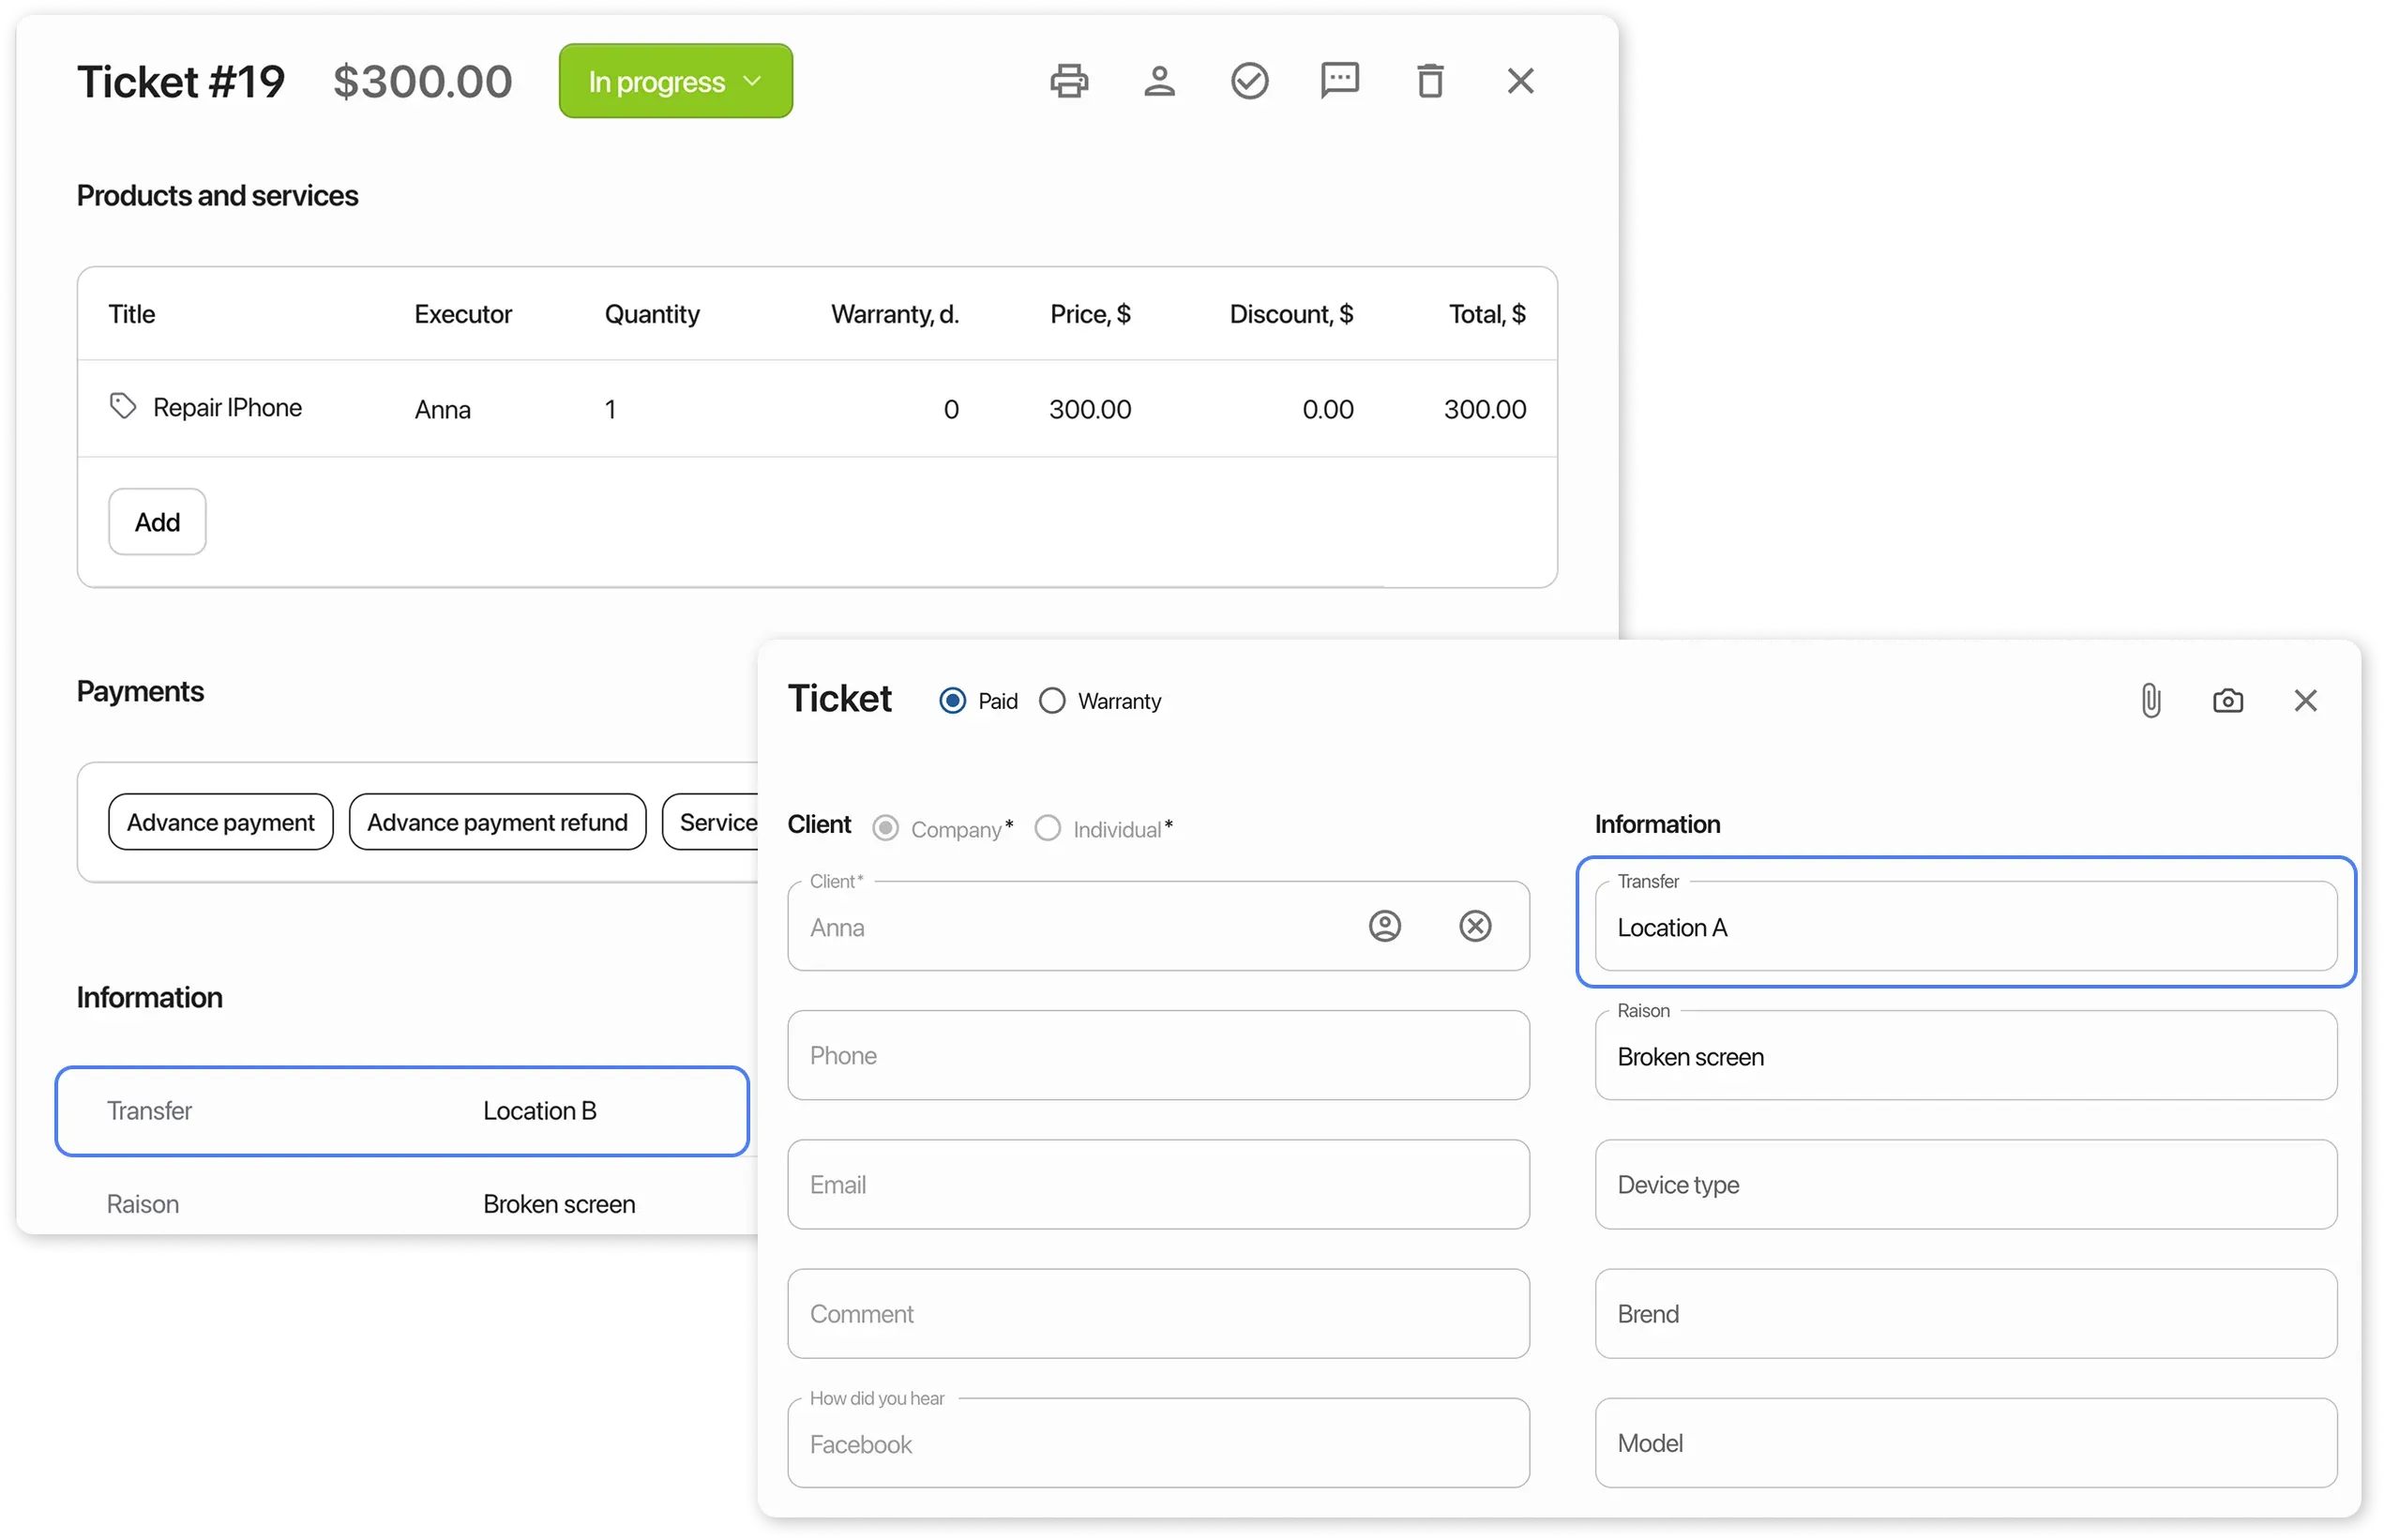Select the Paid radio button
This screenshot has height=1540, width=2384.
point(953,701)
